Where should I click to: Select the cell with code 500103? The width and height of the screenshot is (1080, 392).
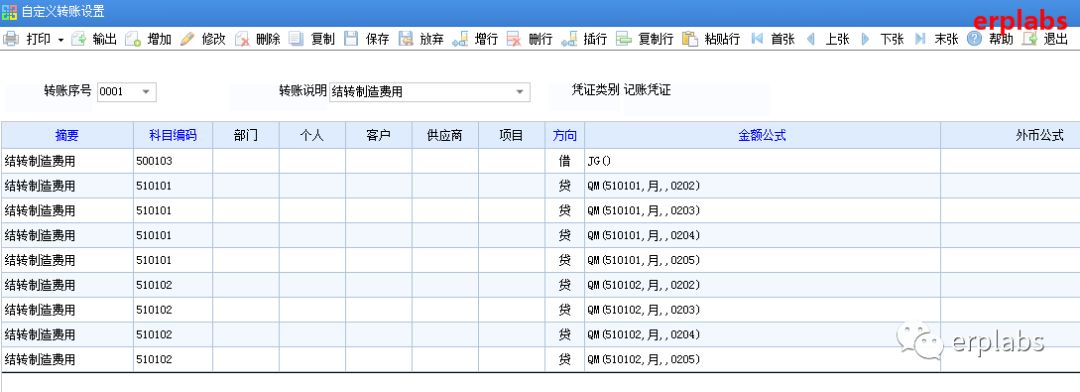click(x=173, y=161)
